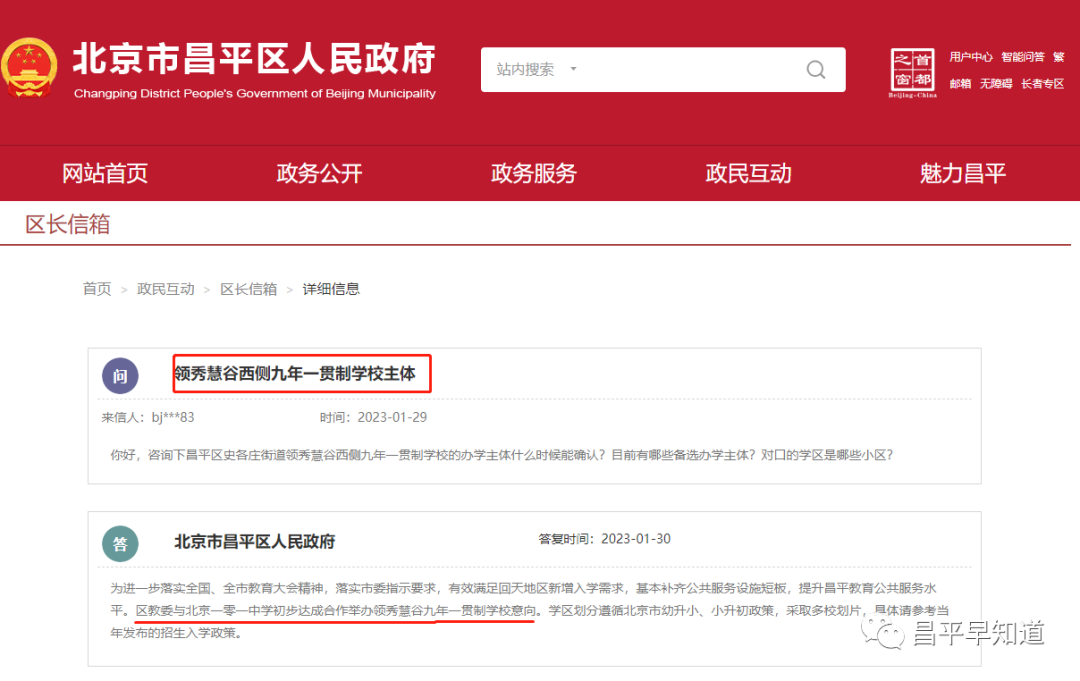Click the reply time 2023-01-30

click(636, 538)
